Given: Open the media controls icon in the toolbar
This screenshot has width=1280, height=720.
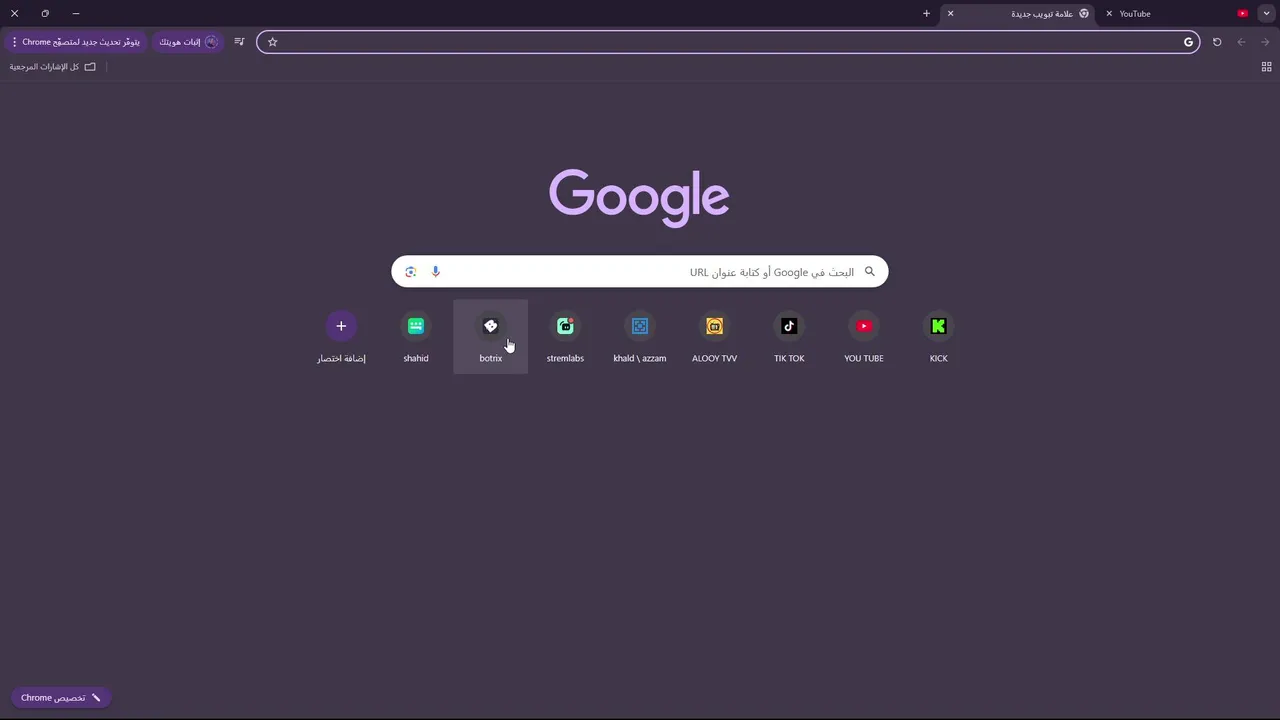Looking at the screenshot, I should [x=239, y=42].
